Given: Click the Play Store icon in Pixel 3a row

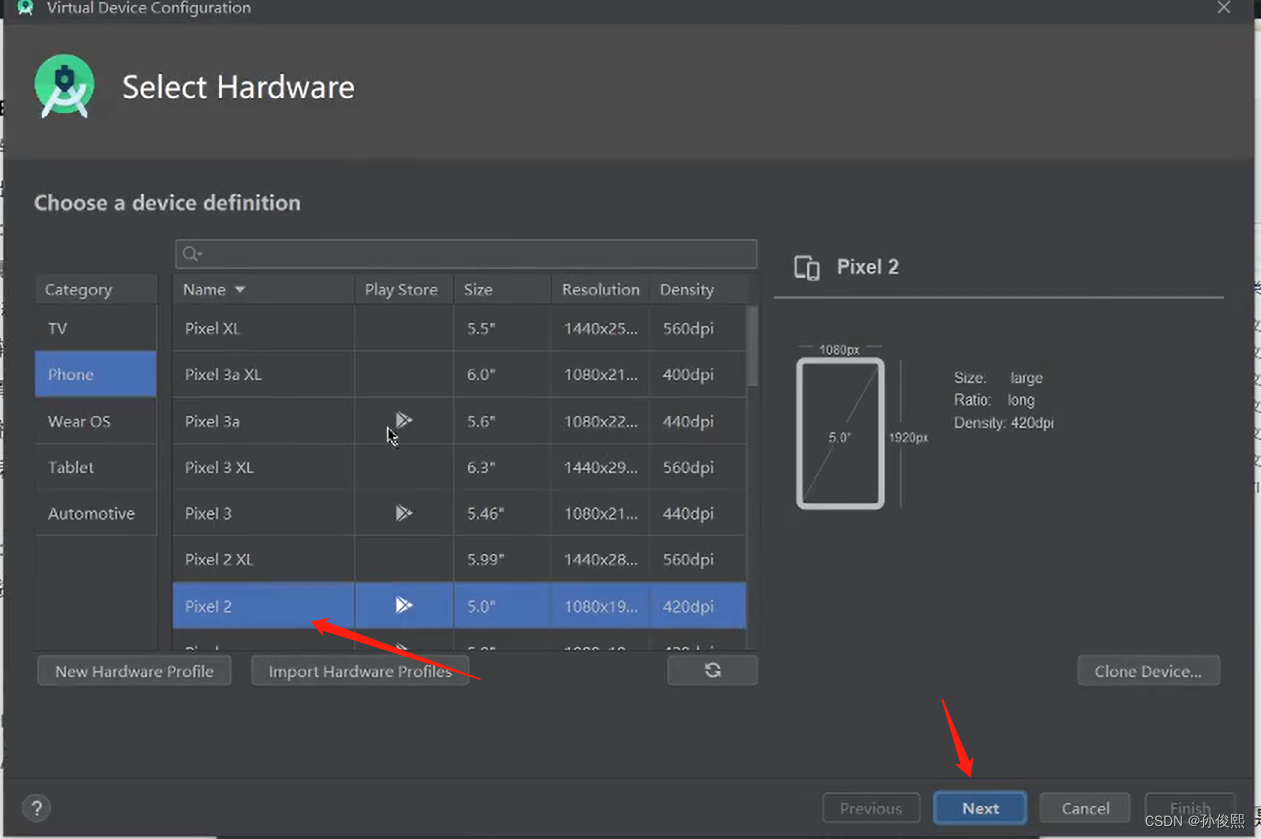Looking at the screenshot, I should (x=403, y=420).
